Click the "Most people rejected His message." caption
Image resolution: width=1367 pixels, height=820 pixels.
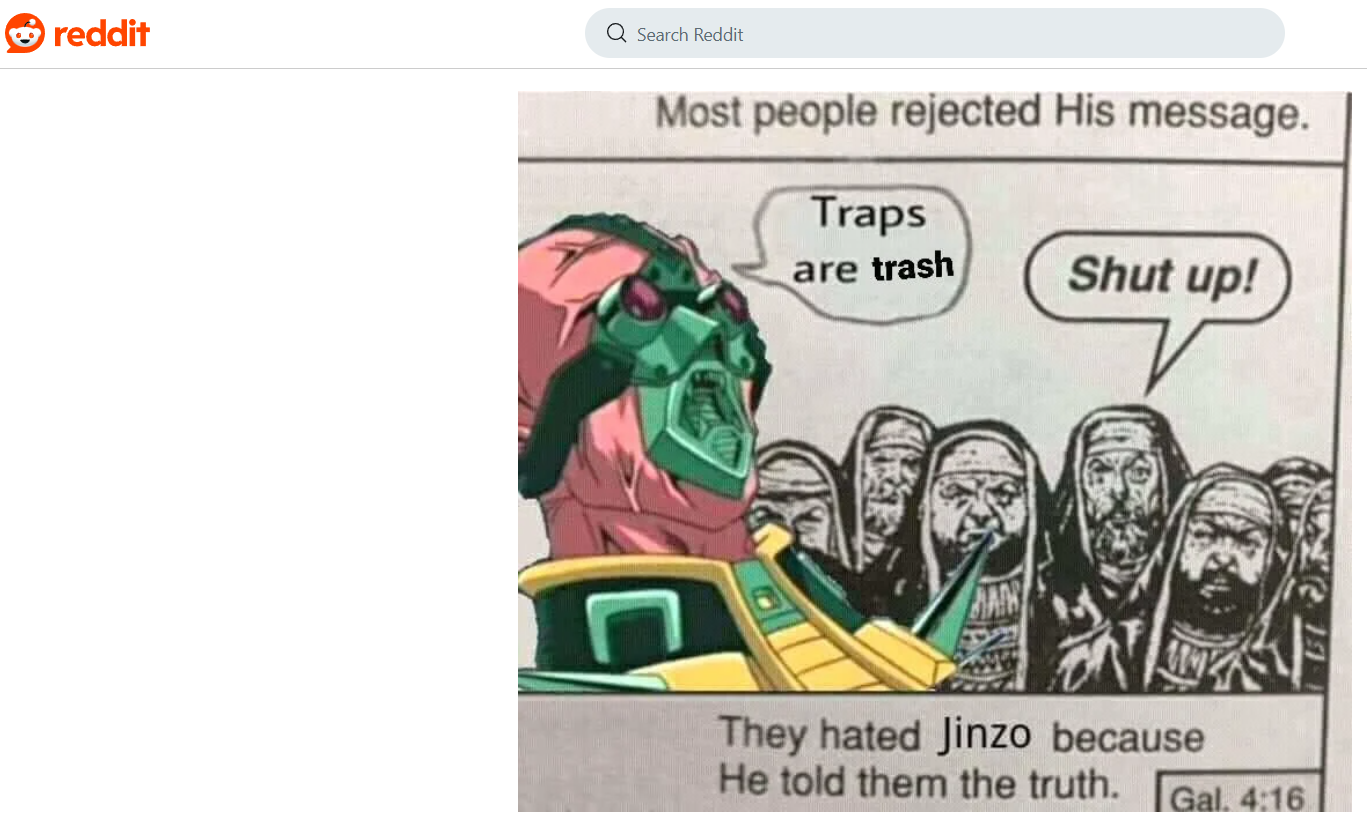(x=981, y=113)
